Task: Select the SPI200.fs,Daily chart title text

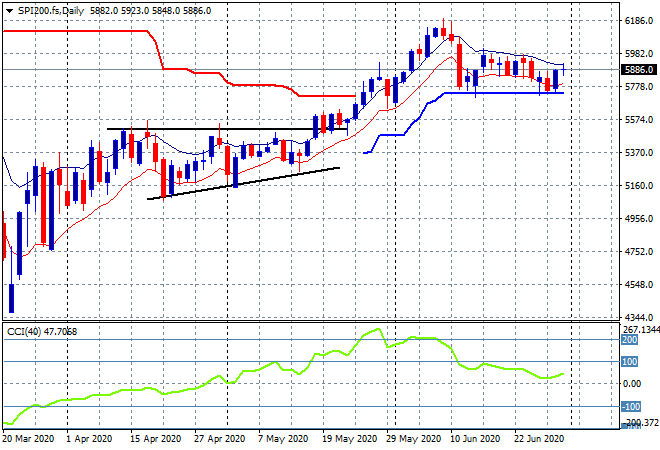Action: (x=51, y=11)
